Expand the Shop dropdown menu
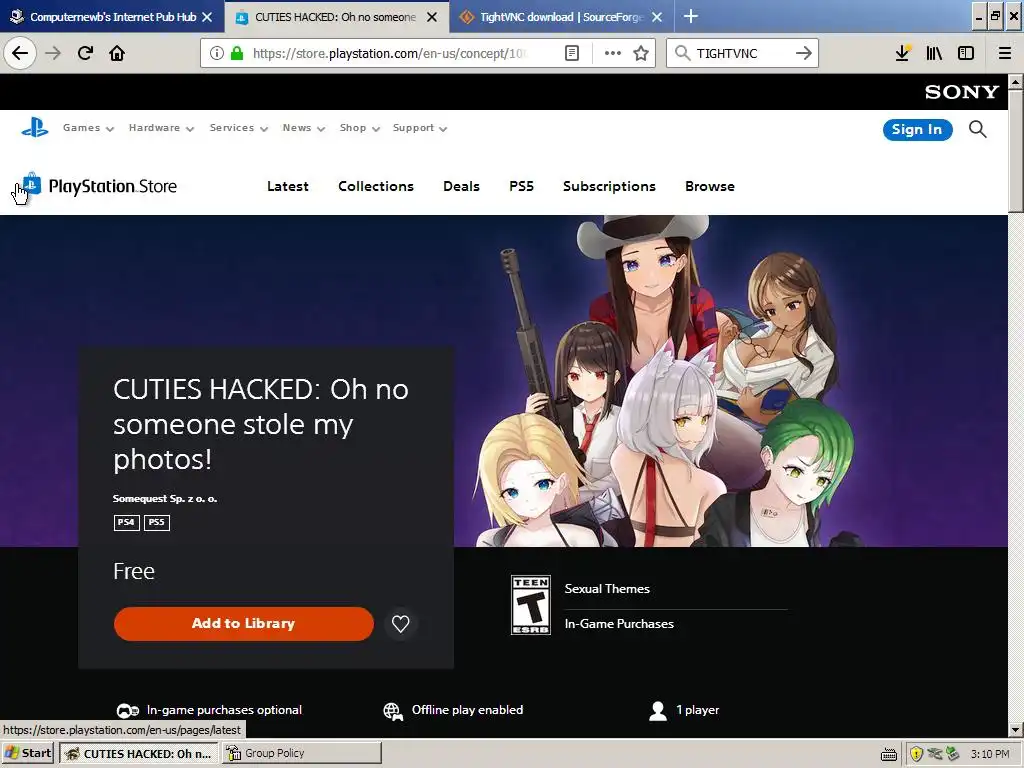The image size is (1024, 768). pyautogui.click(x=359, y=128)
